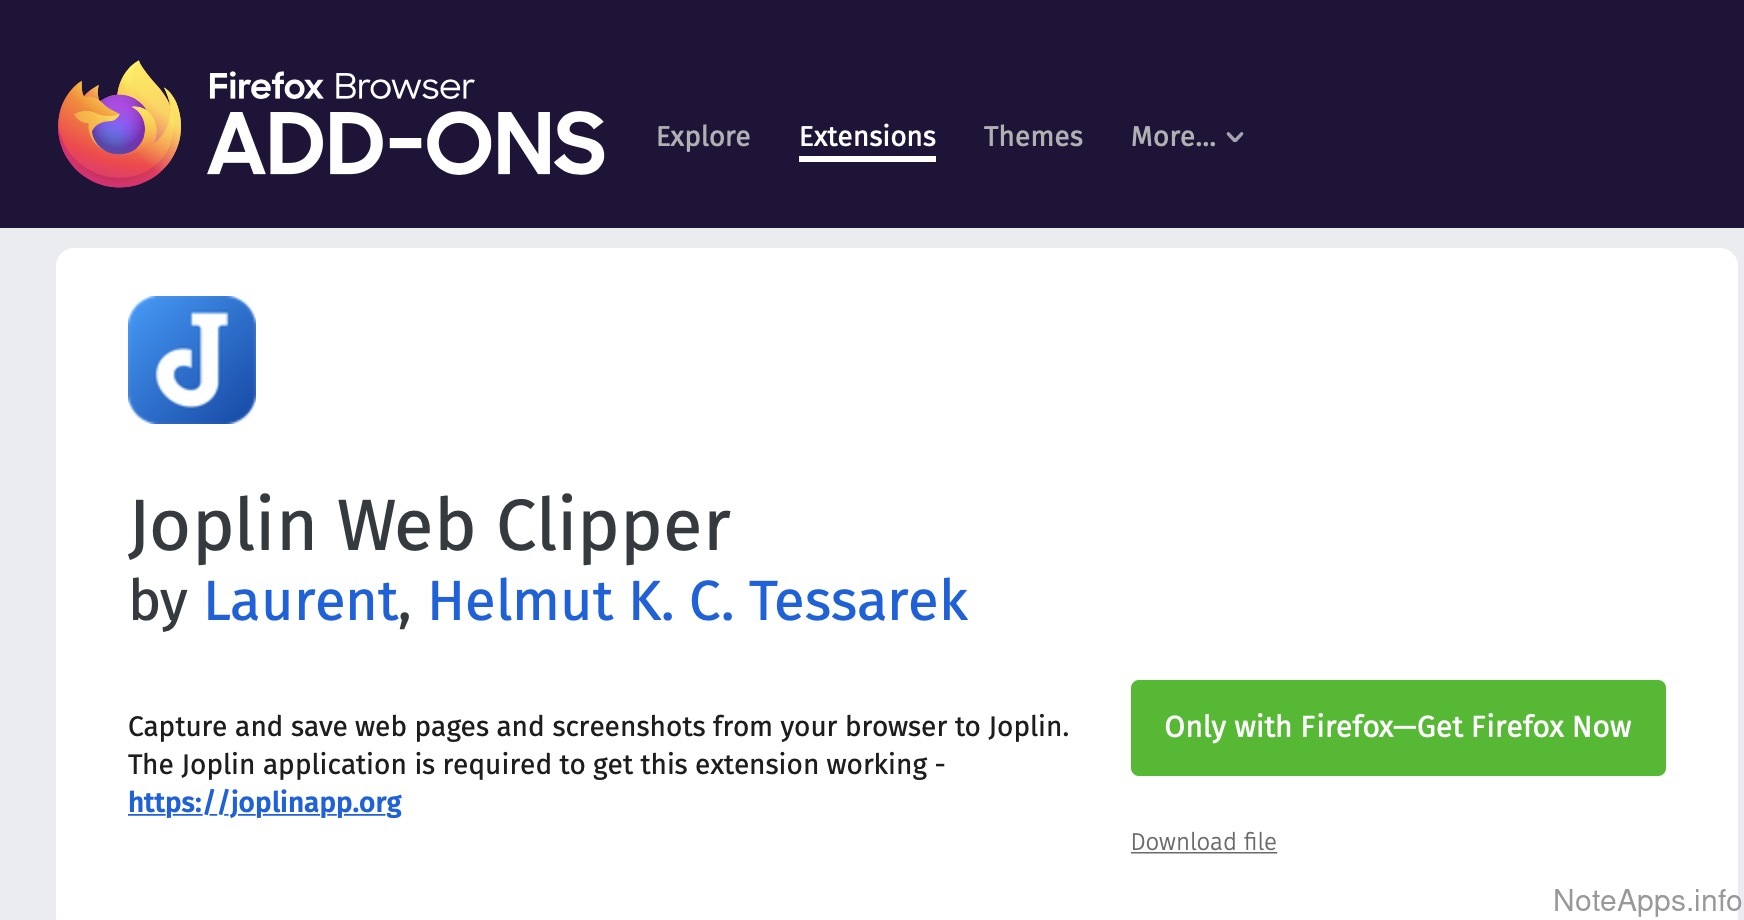Click the Joplin Web Clipper title heading
The width and height of the screenshot is (1744, 920).
tap(430, 525)
